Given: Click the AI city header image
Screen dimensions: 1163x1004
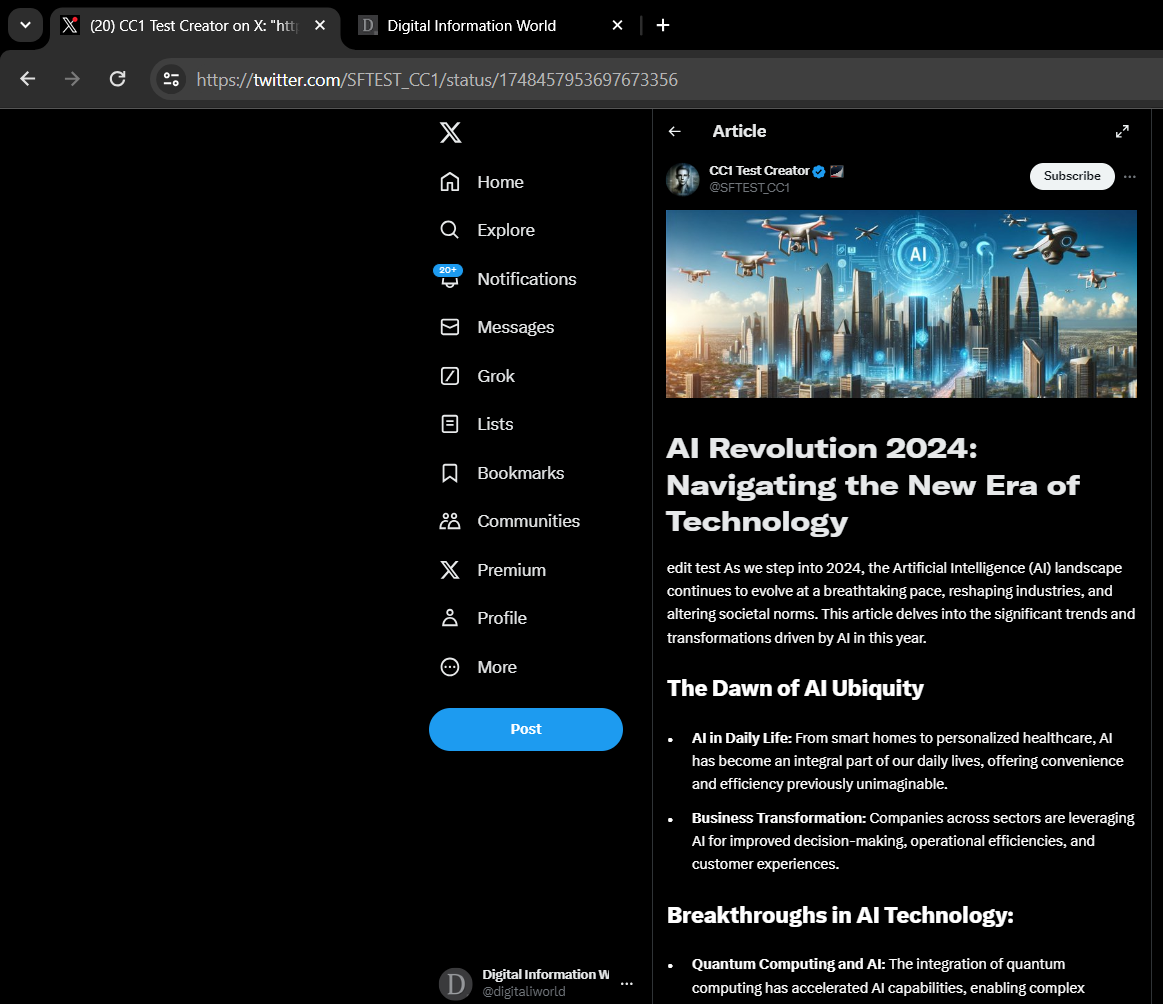Looking at the screenshot, I should (901, 303).
